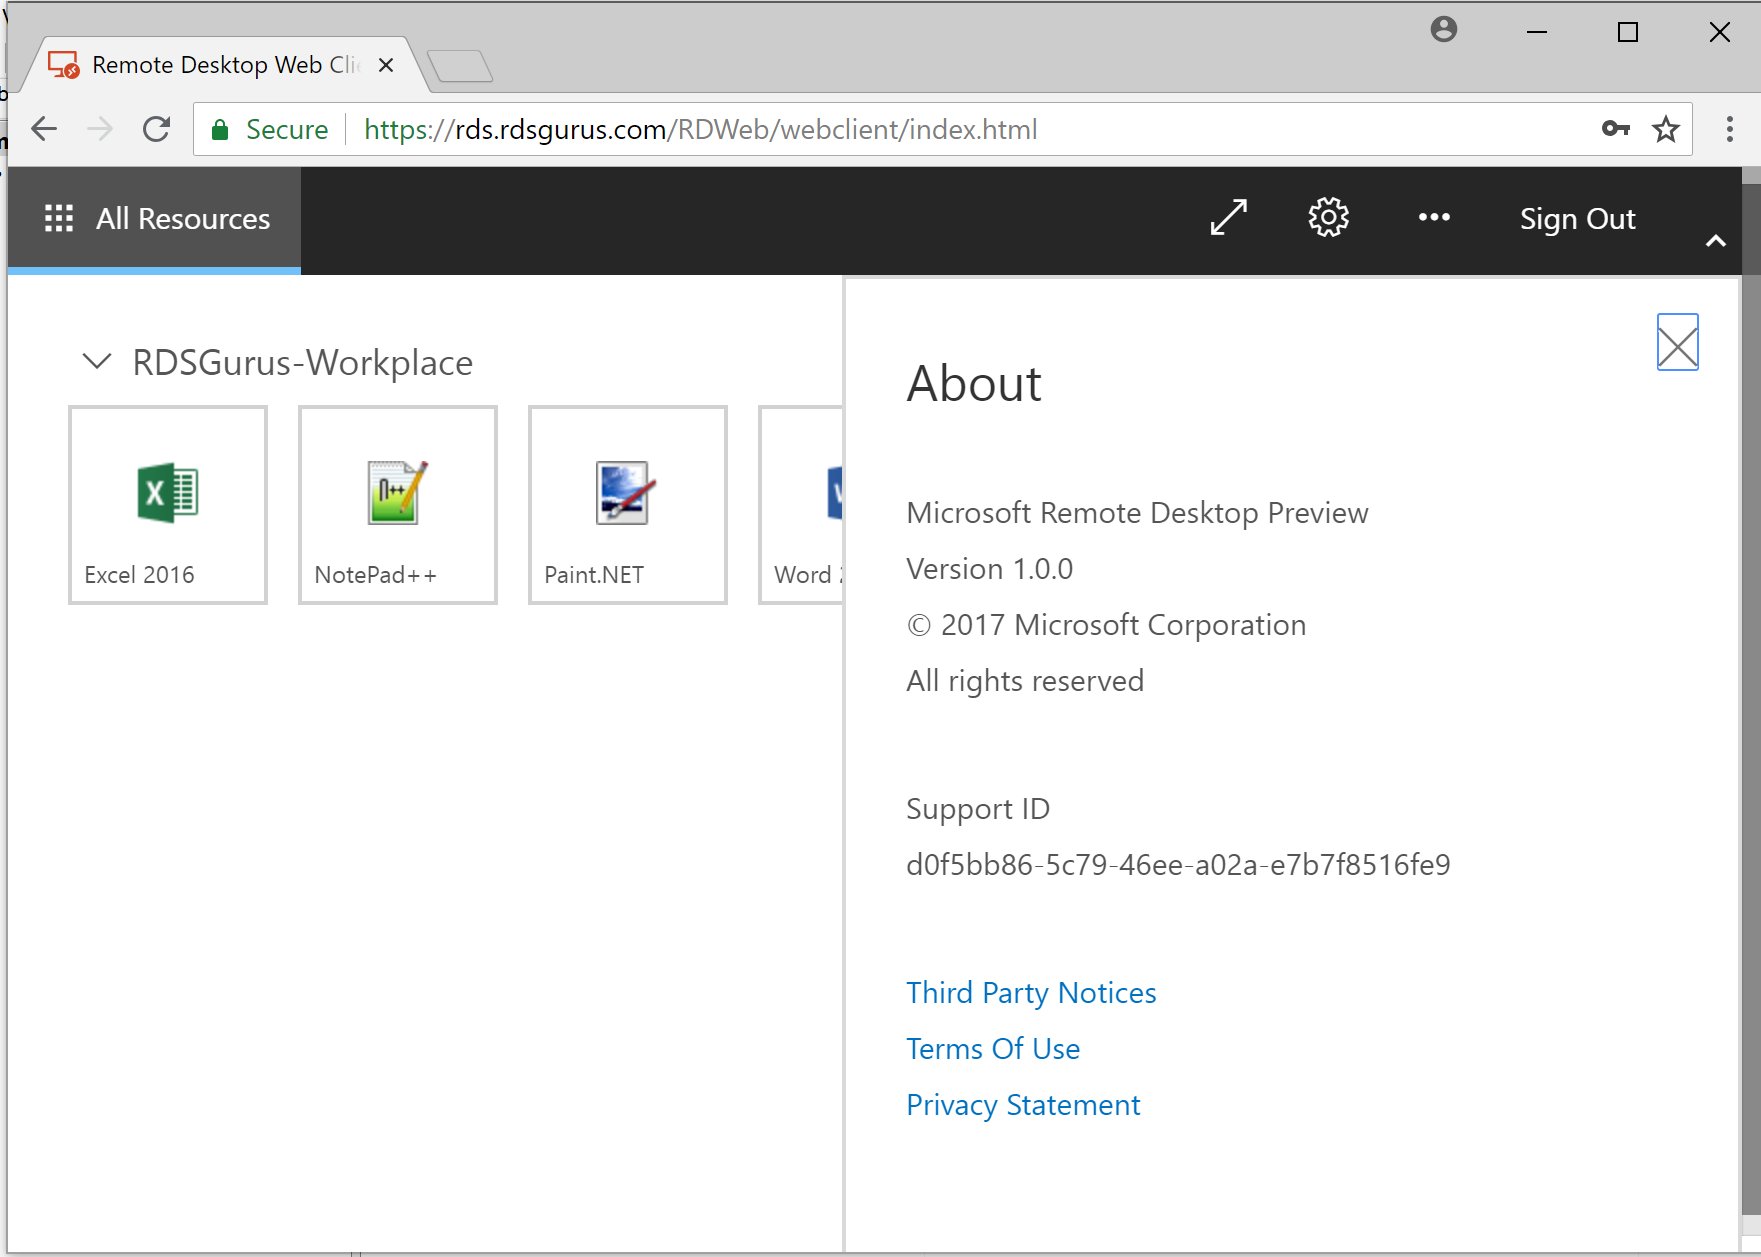Screen dimensions: 1761x1257
Task: Click the Version 1.0.0 text
Action: tap(990, 569)
